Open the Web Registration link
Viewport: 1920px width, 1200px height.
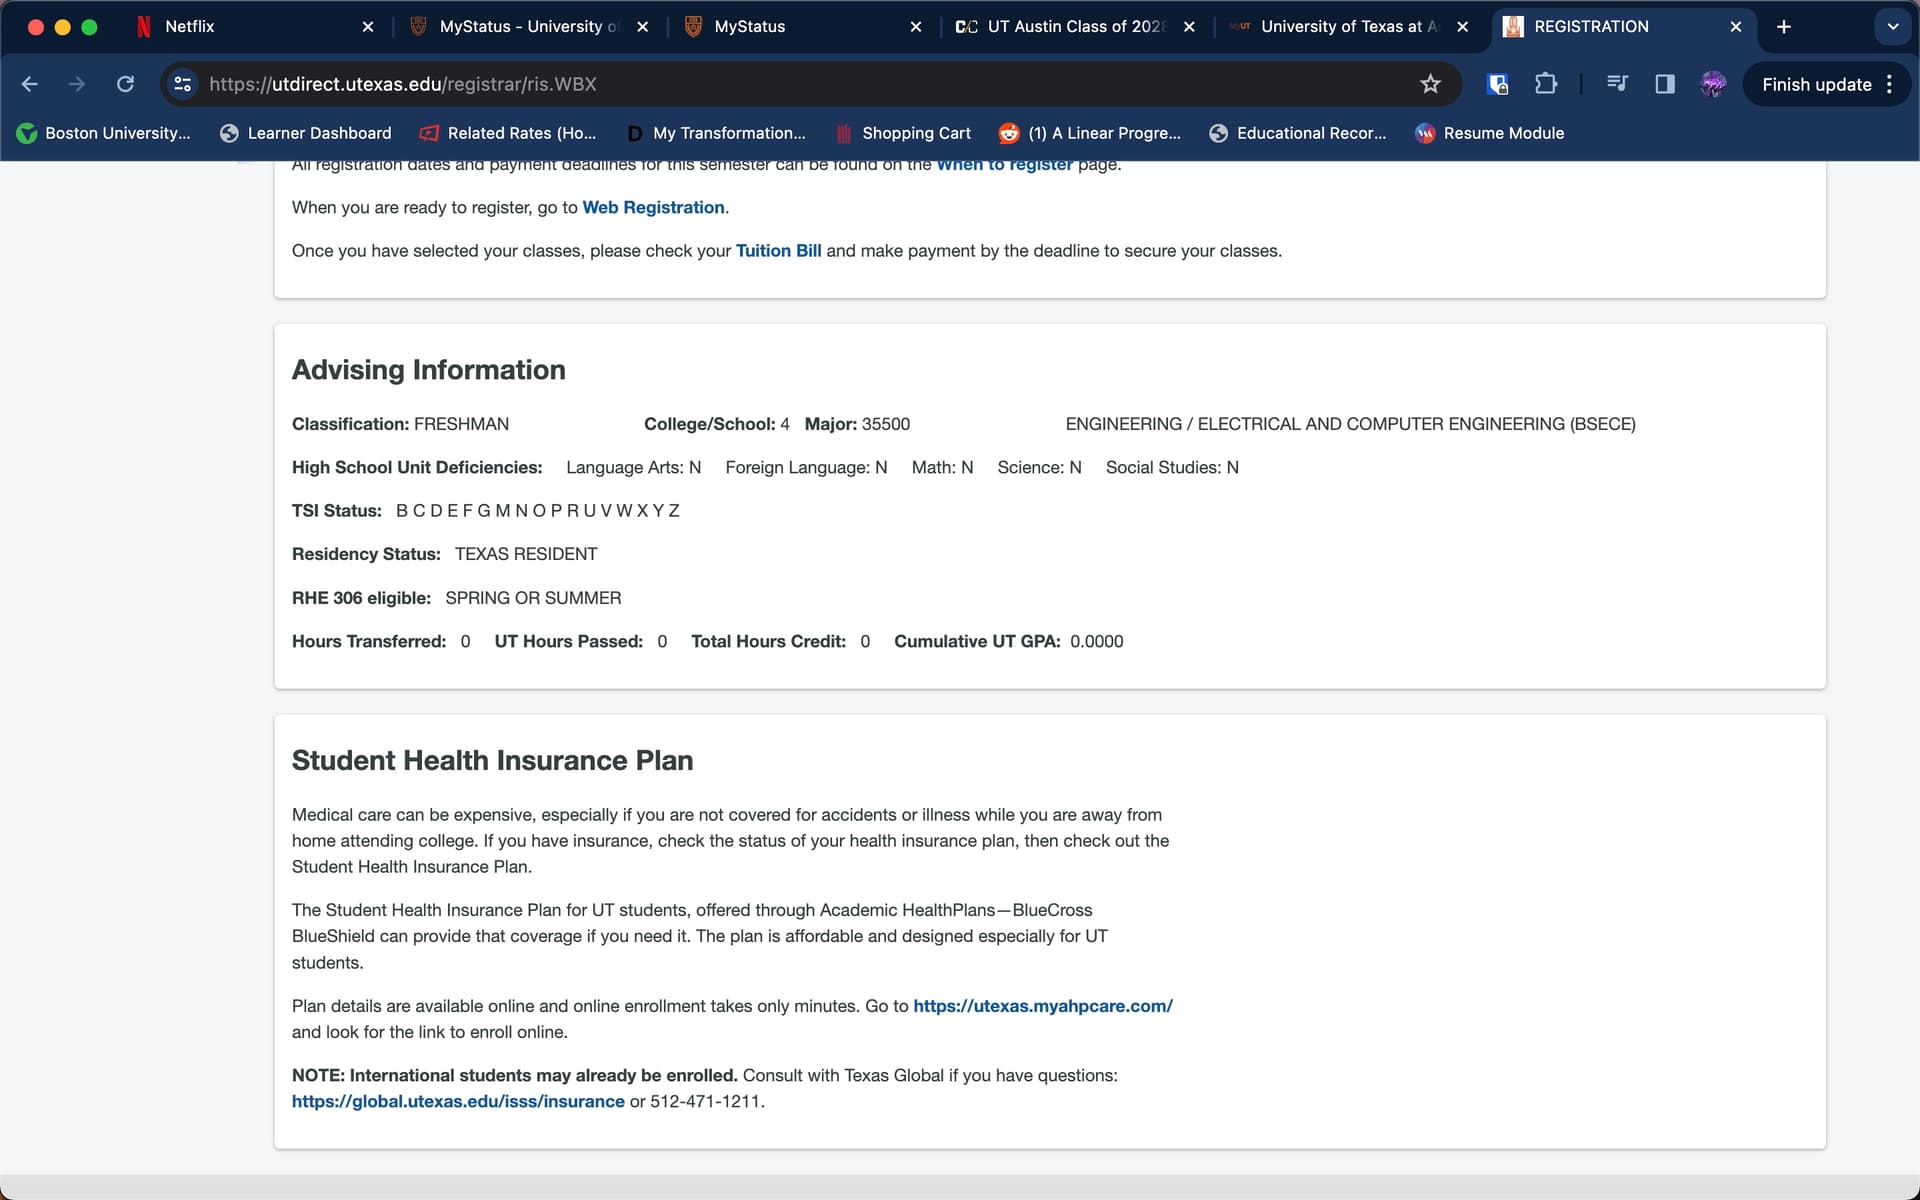653,207
